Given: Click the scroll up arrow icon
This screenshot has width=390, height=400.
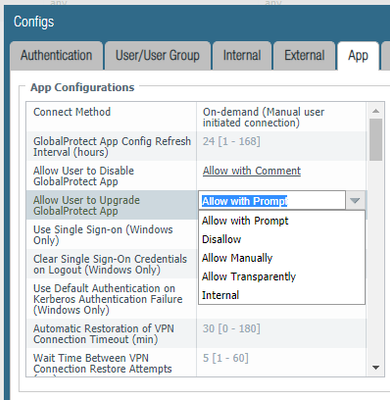Looking at the screenshot, I should point(376,111).
